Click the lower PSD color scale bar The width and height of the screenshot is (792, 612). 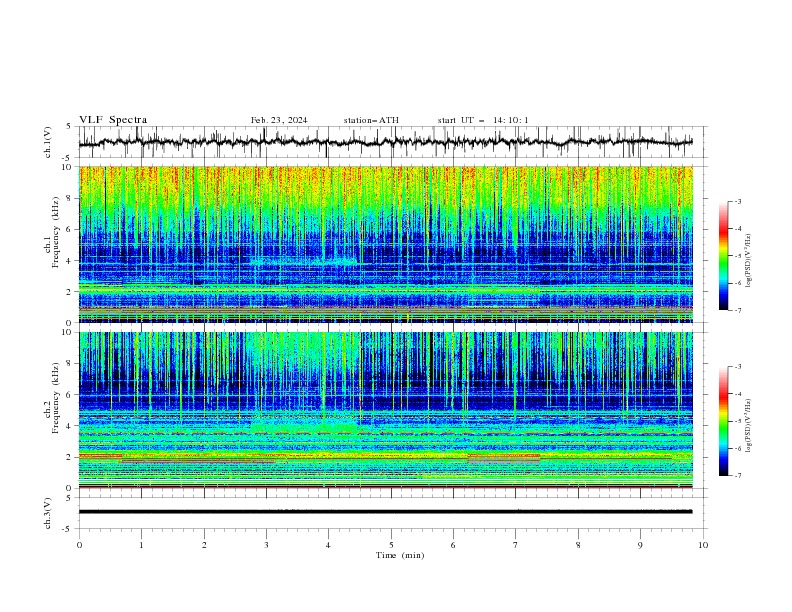point(723,421)
